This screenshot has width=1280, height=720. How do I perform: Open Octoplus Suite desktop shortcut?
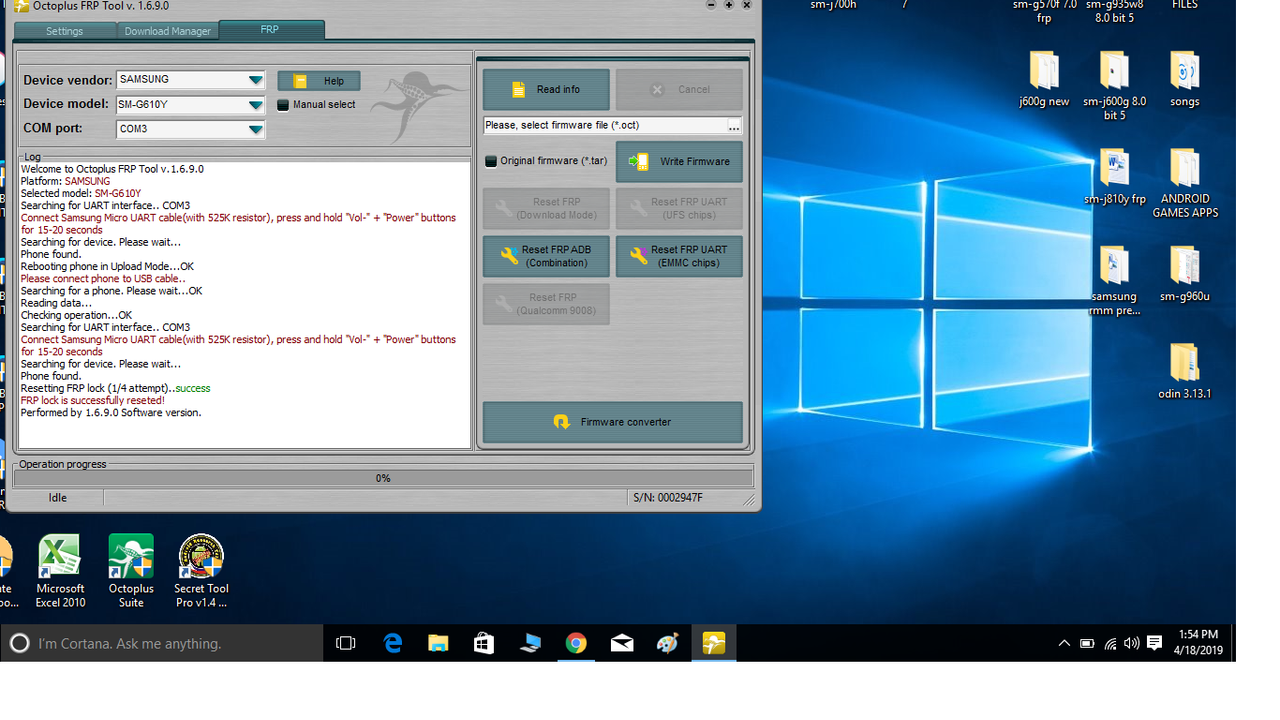tap(131, 571)
